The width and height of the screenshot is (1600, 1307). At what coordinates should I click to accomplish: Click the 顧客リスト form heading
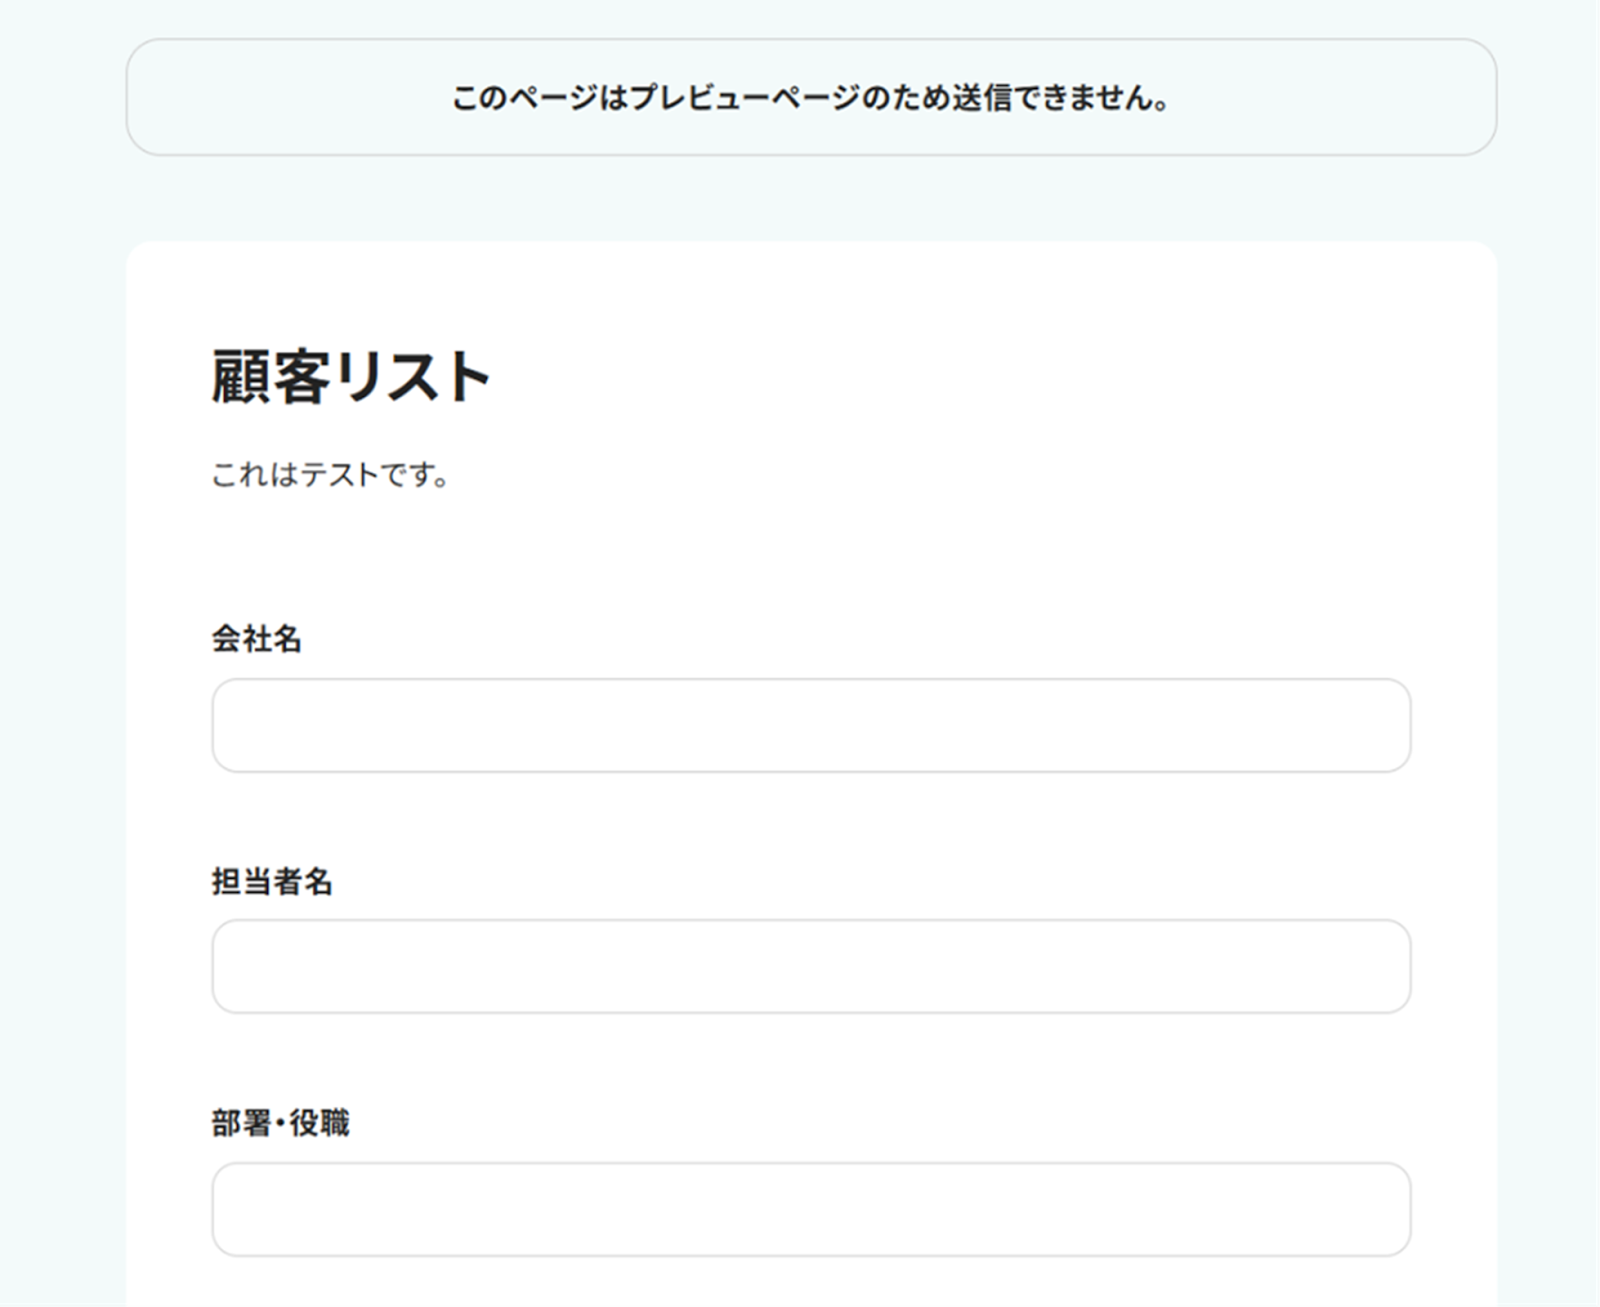[351, 377]
